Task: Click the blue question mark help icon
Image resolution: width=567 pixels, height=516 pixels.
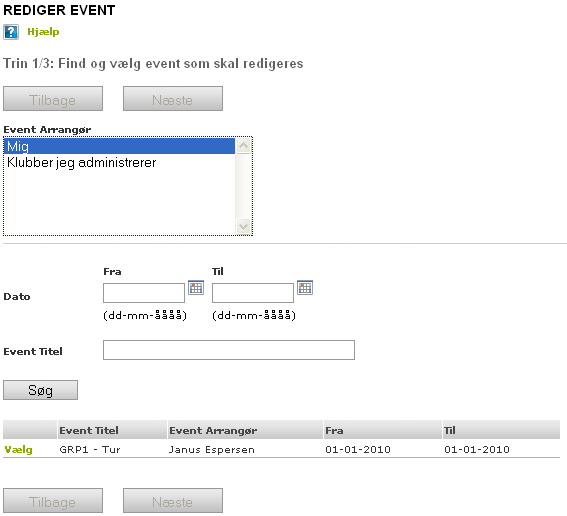Action: (11, 32)
